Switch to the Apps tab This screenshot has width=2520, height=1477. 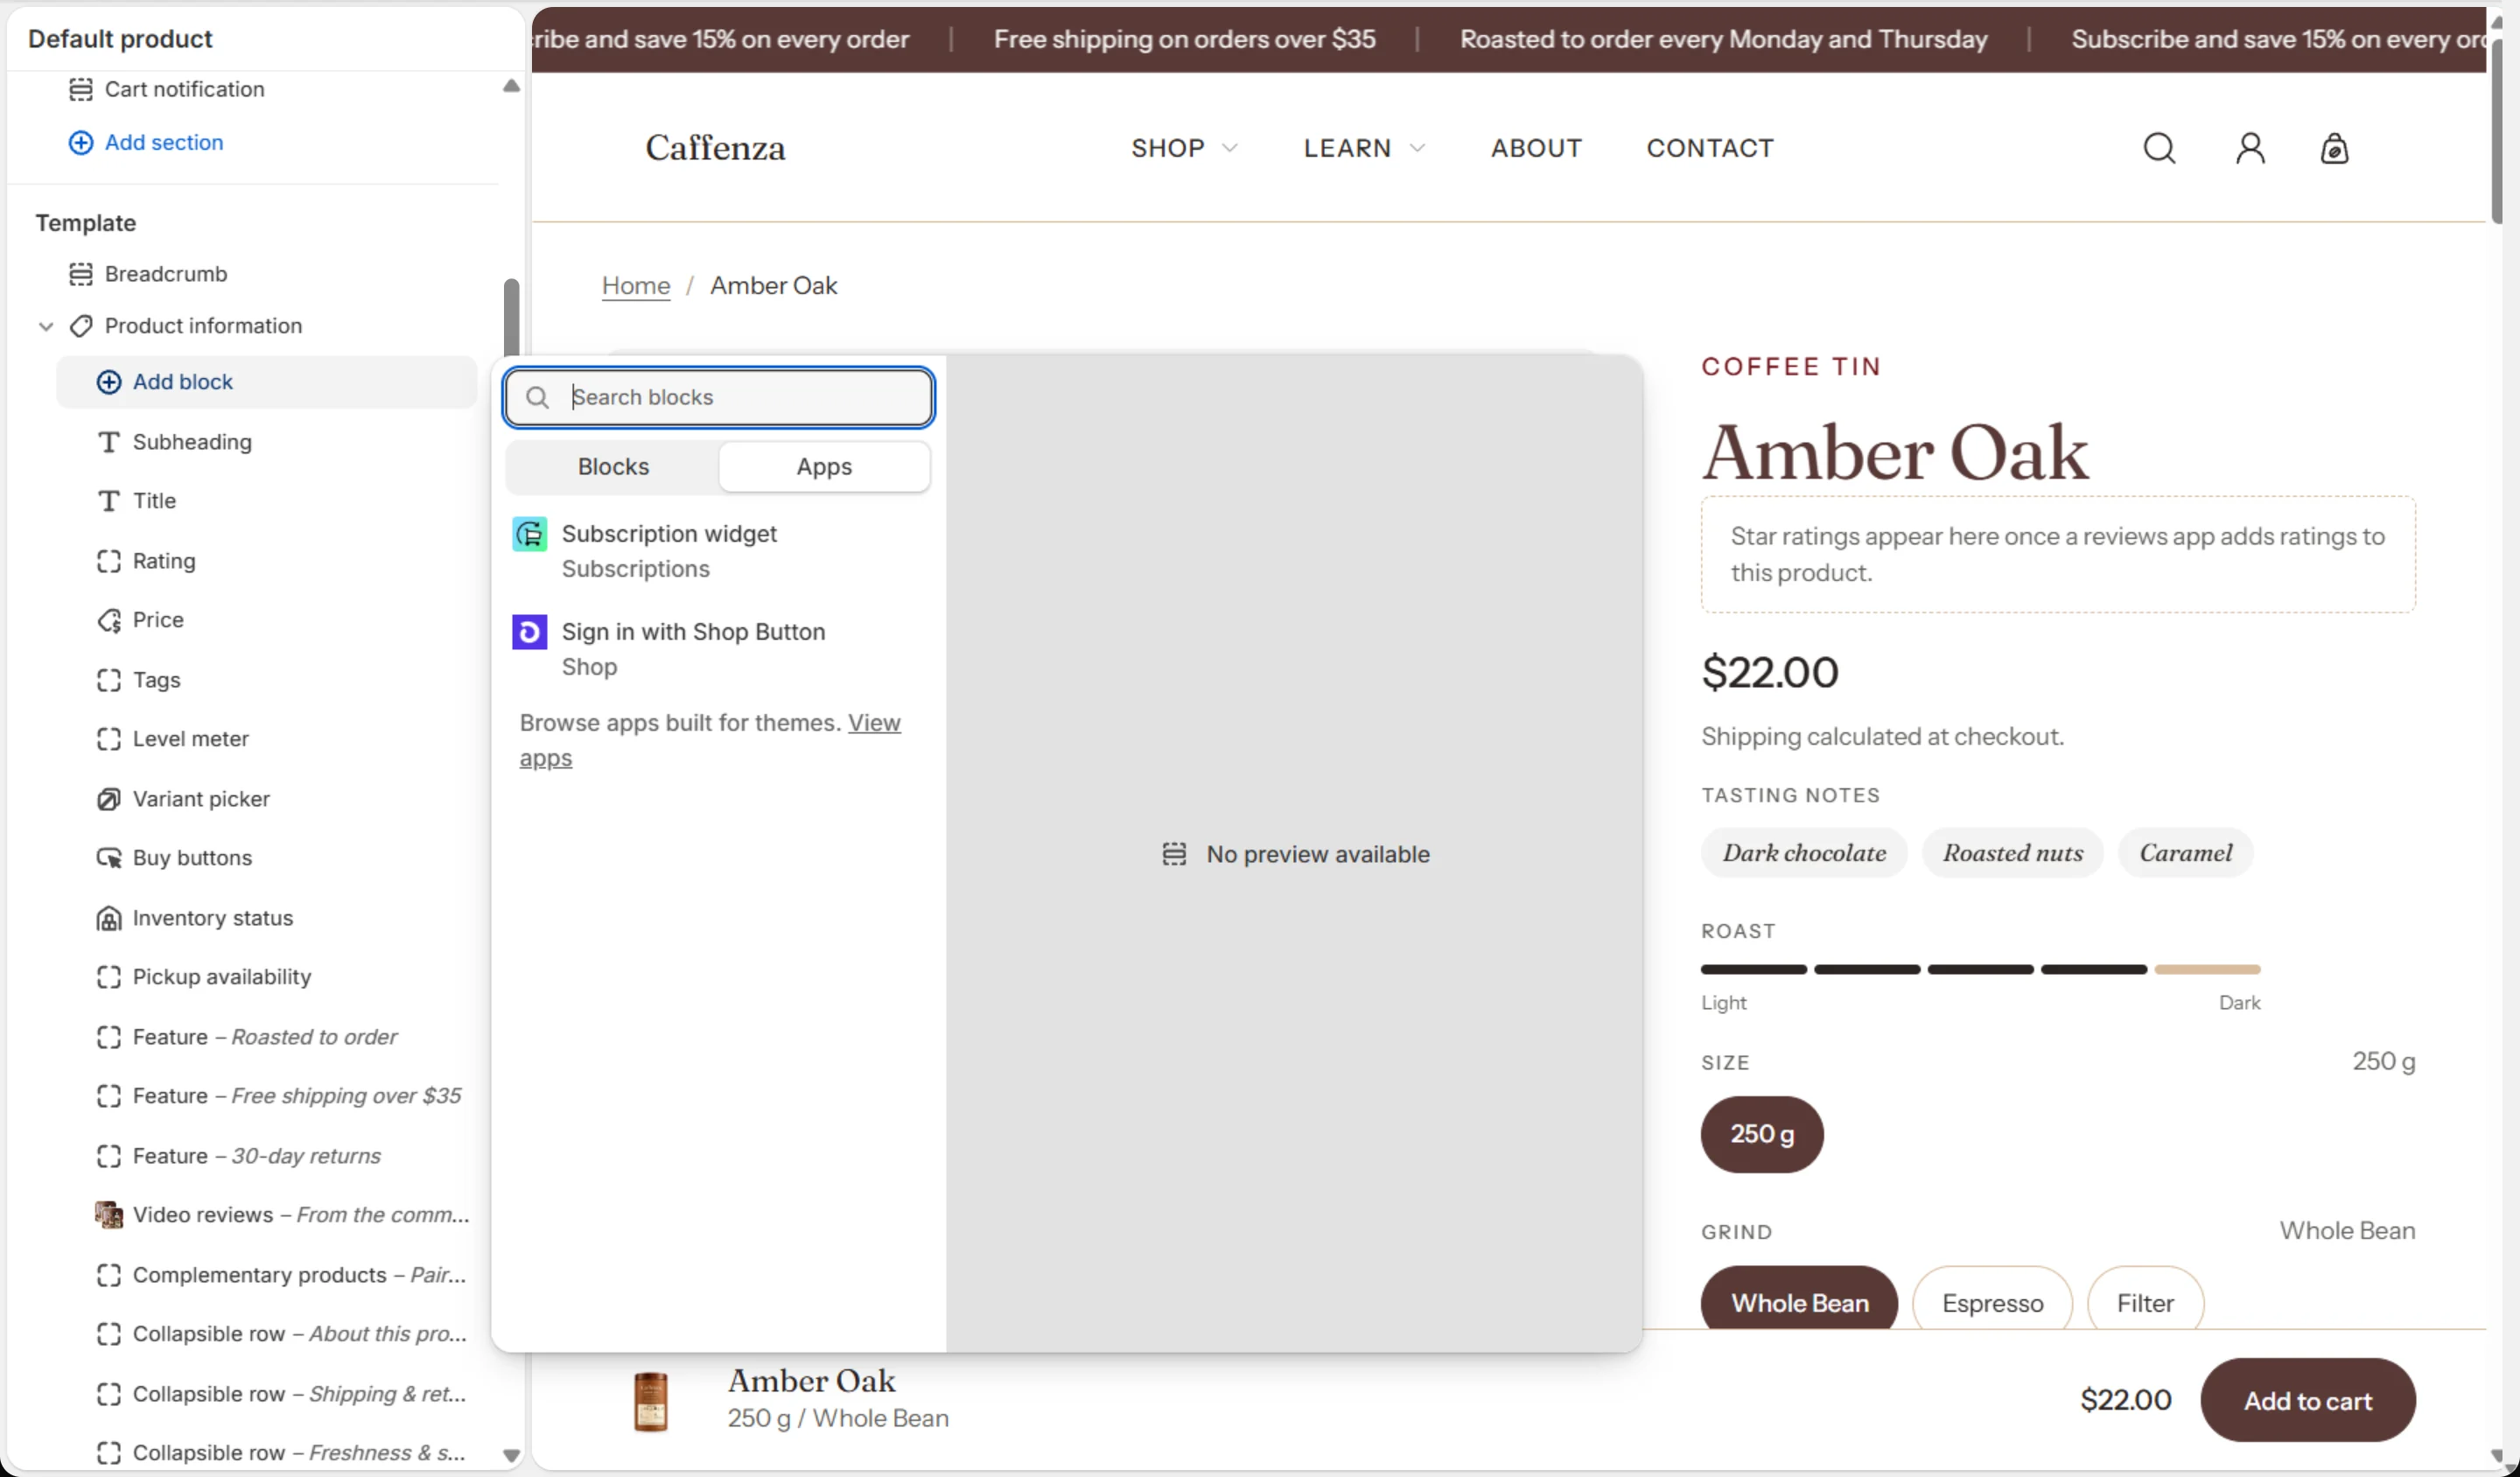click(824, 467)
